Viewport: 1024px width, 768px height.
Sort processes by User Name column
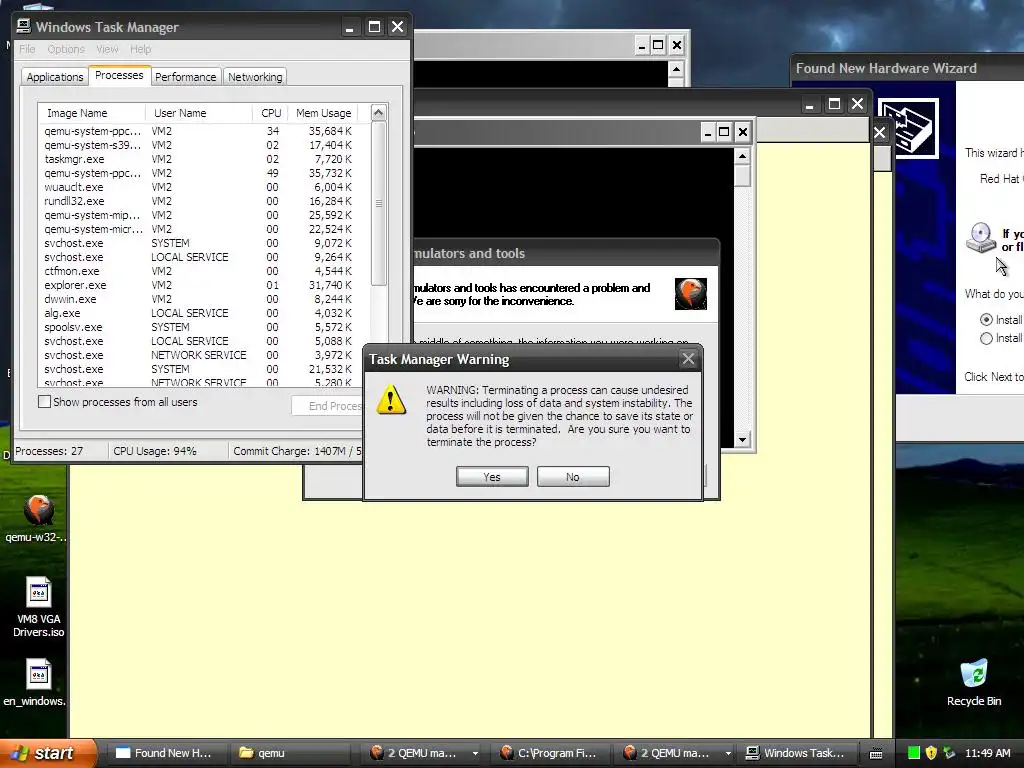pyautogui.click(x=199, y=113)
